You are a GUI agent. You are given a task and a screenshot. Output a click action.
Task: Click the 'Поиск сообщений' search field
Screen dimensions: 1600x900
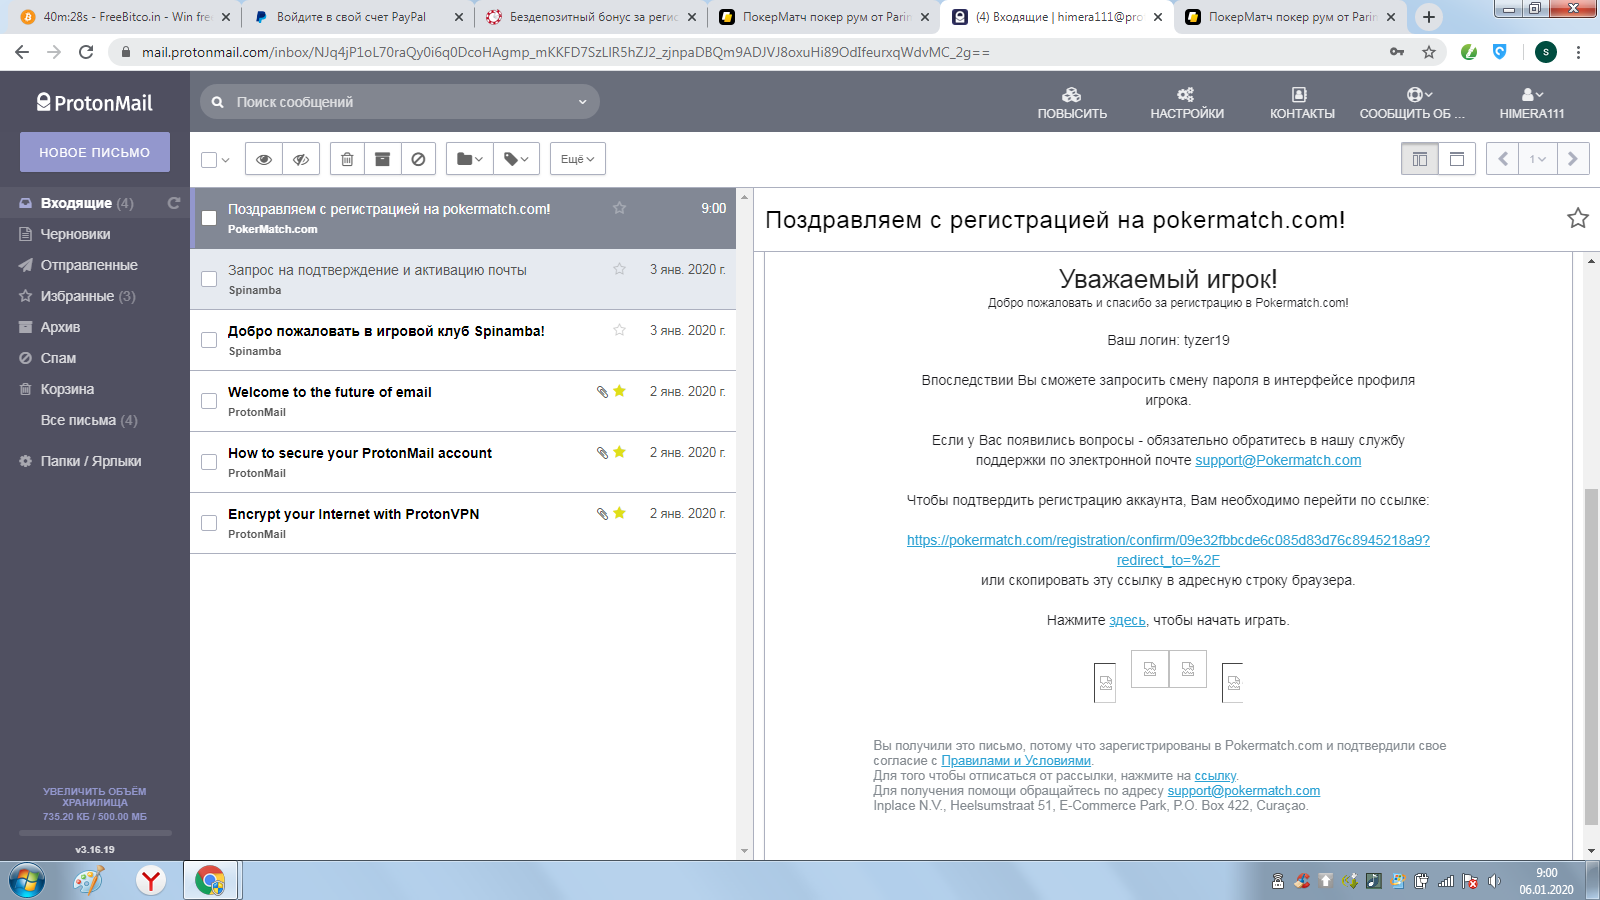pyautogui.click(x=400, y=102)
